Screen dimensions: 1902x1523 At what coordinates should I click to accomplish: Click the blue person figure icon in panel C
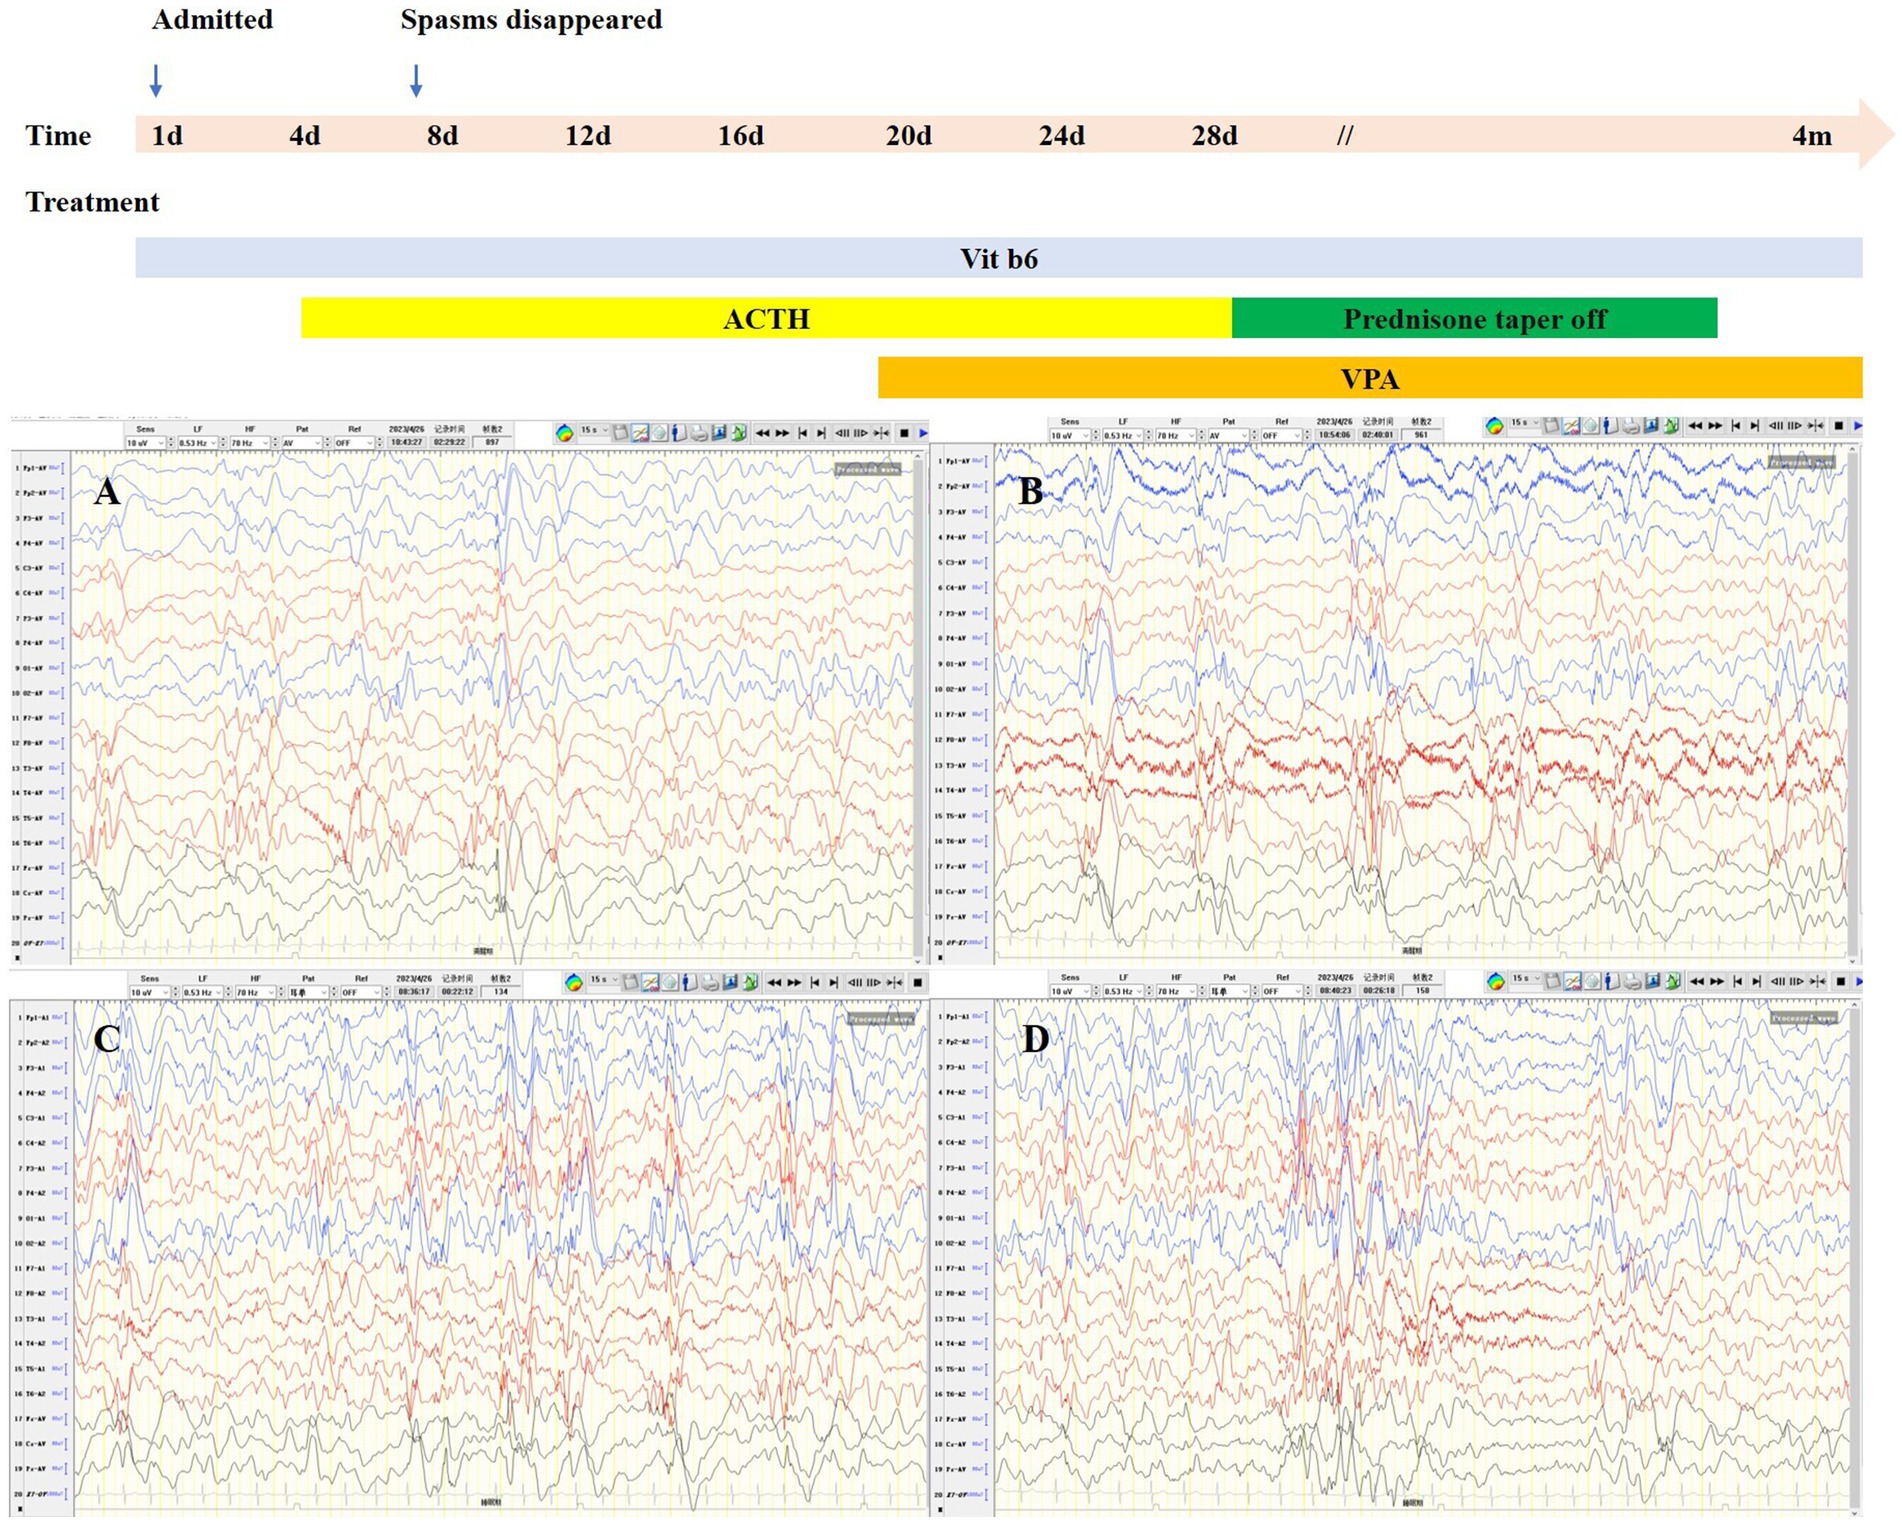(x=689, y=983)
